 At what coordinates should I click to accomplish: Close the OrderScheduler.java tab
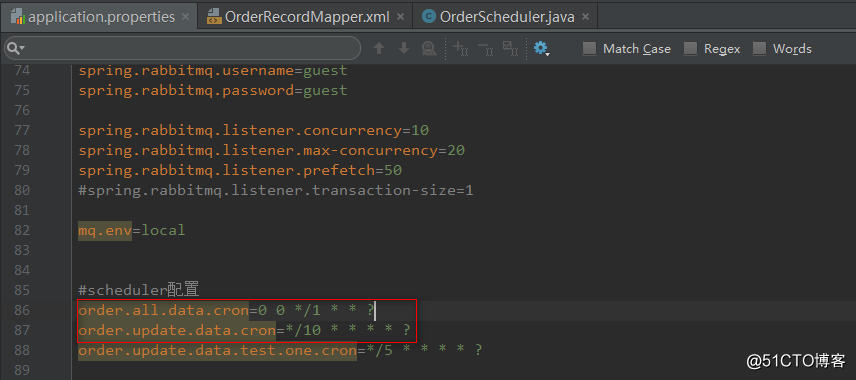(x=585, y=17)
